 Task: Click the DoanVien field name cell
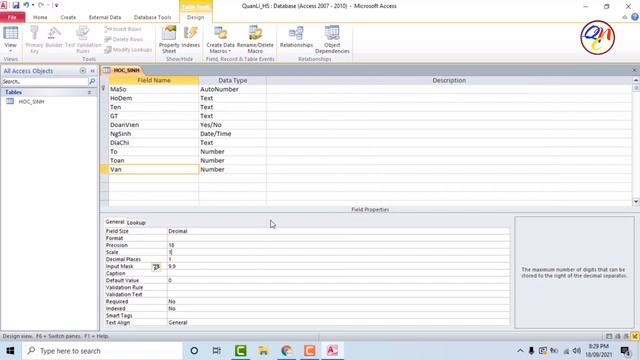(x=154, y=125)
